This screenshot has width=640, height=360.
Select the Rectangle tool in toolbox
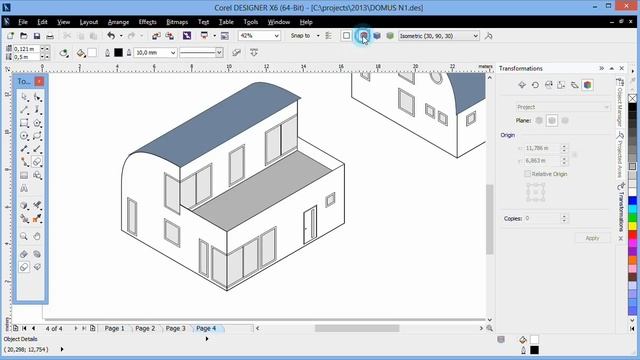[x=24, y=123]
